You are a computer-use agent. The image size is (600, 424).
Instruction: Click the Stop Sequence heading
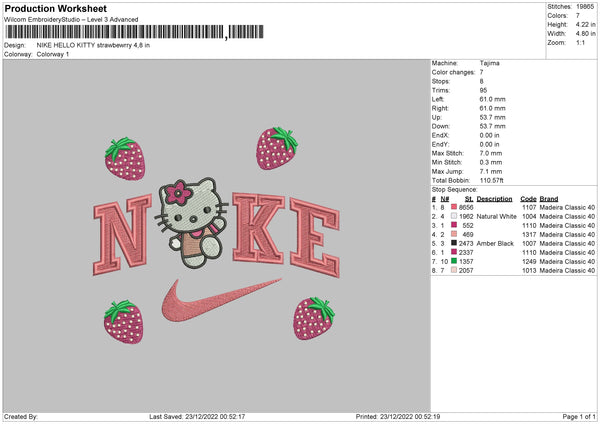click(x=455, y=190)
